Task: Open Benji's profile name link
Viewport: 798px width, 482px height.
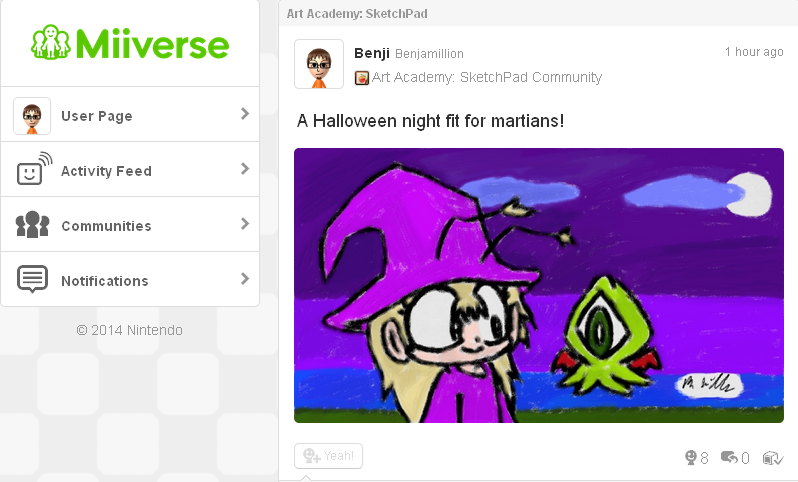Action: click(372, 53)
